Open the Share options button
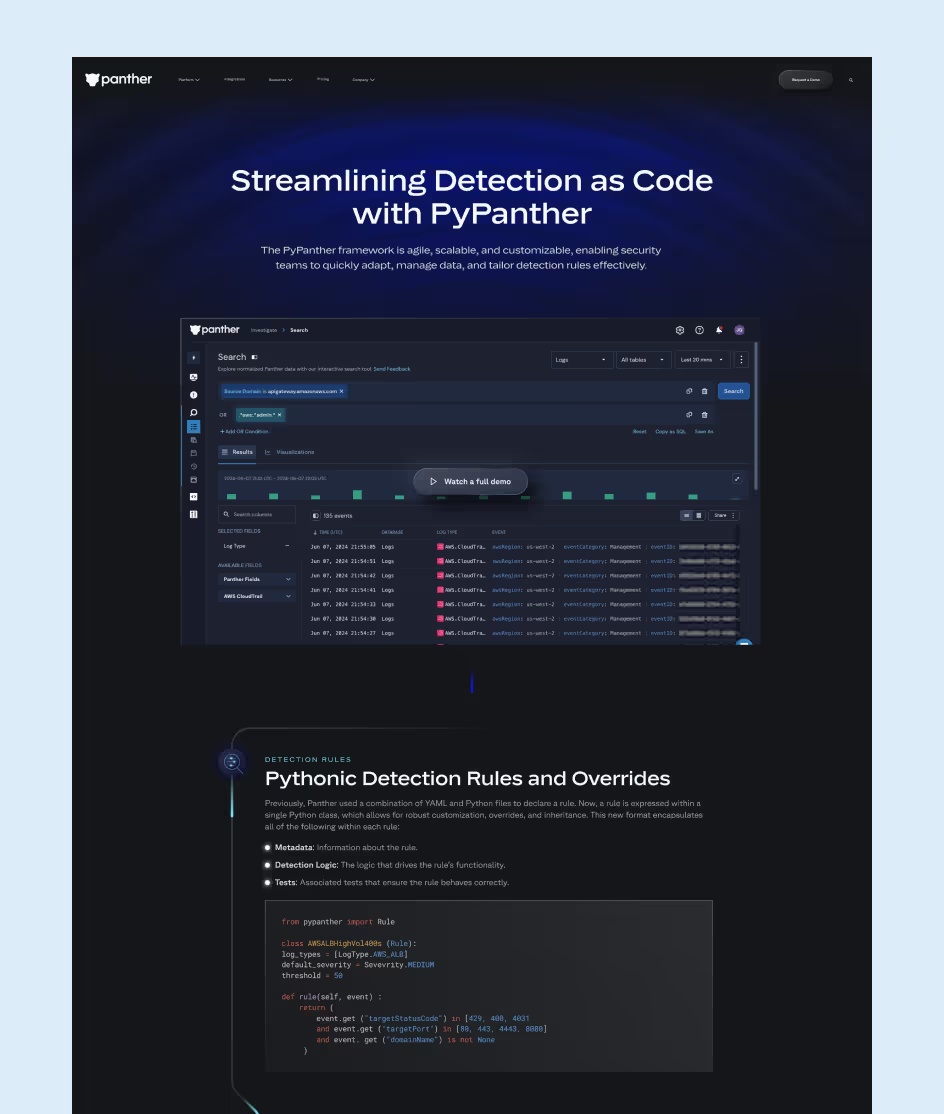 pos(724,516)
